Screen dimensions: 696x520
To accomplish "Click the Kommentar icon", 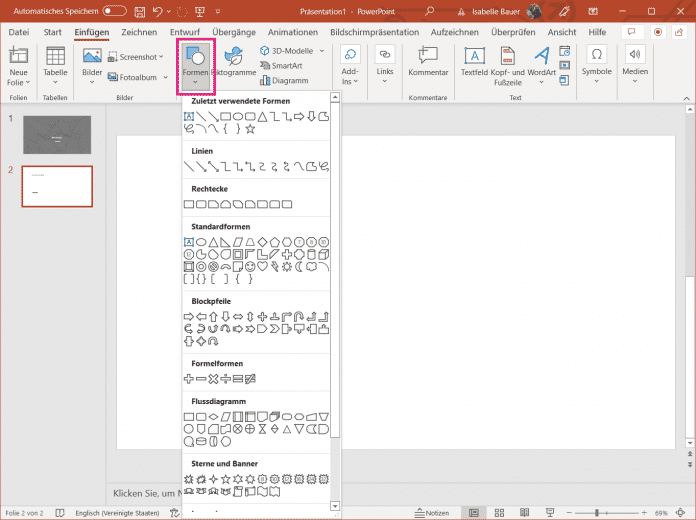I will 428,62.
